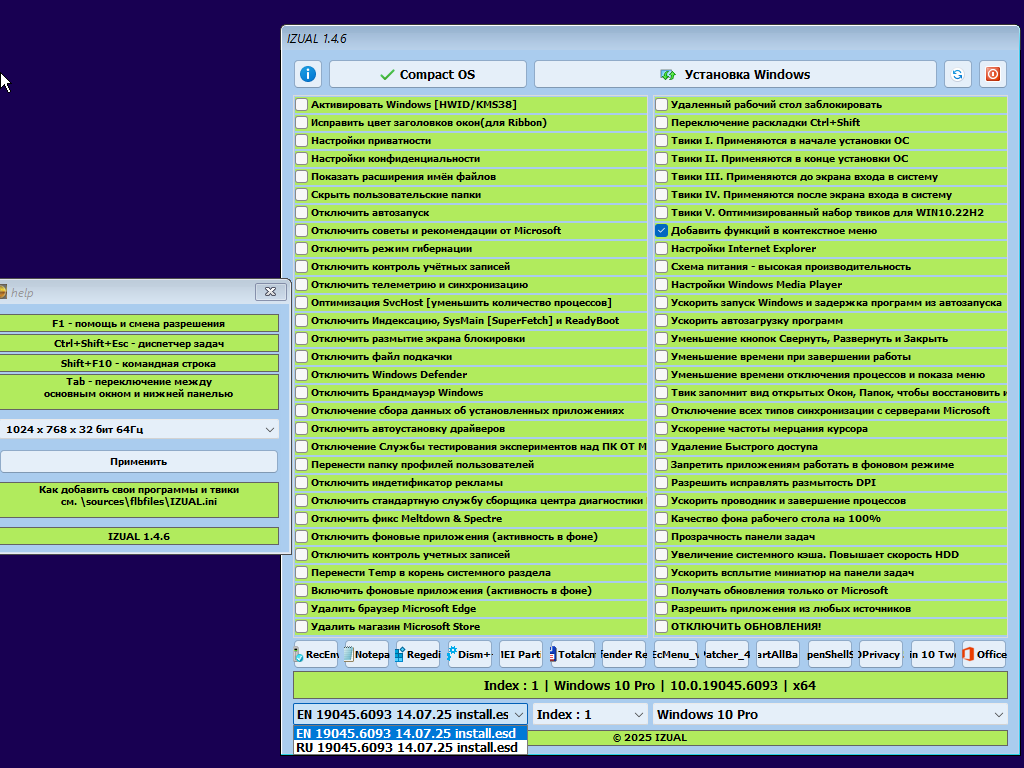Click the red power icon button

[993, 74]
